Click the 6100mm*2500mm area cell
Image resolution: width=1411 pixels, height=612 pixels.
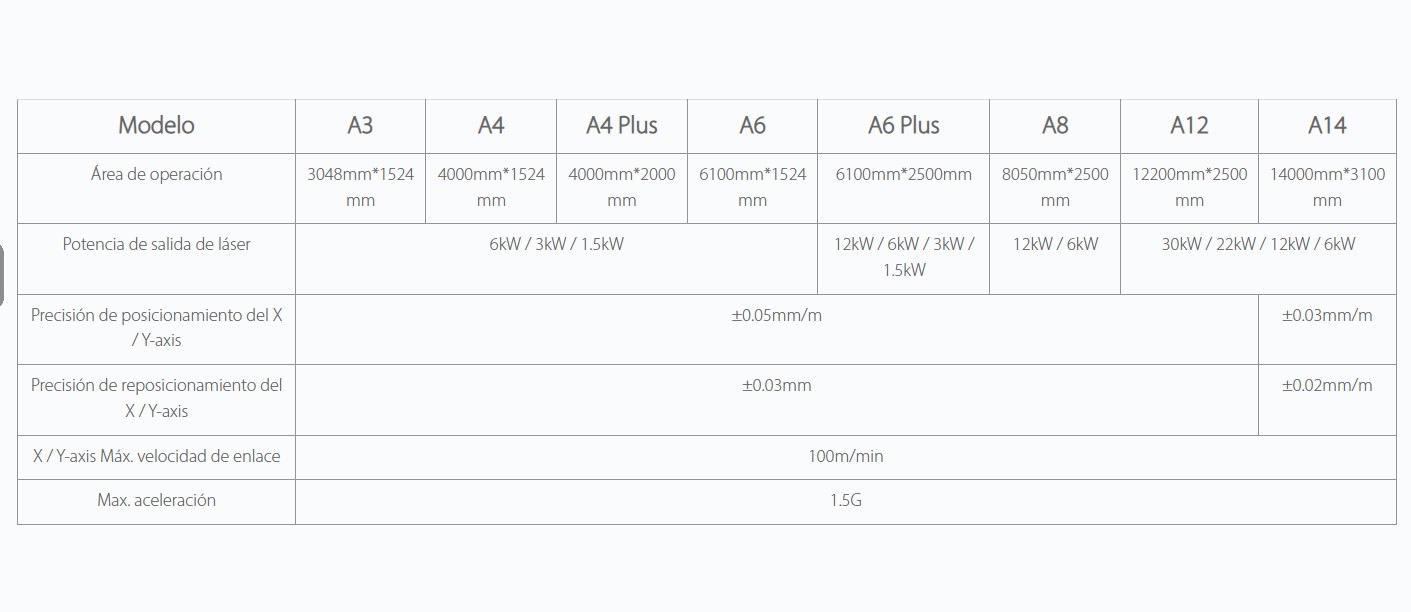(x=903, y=175)
